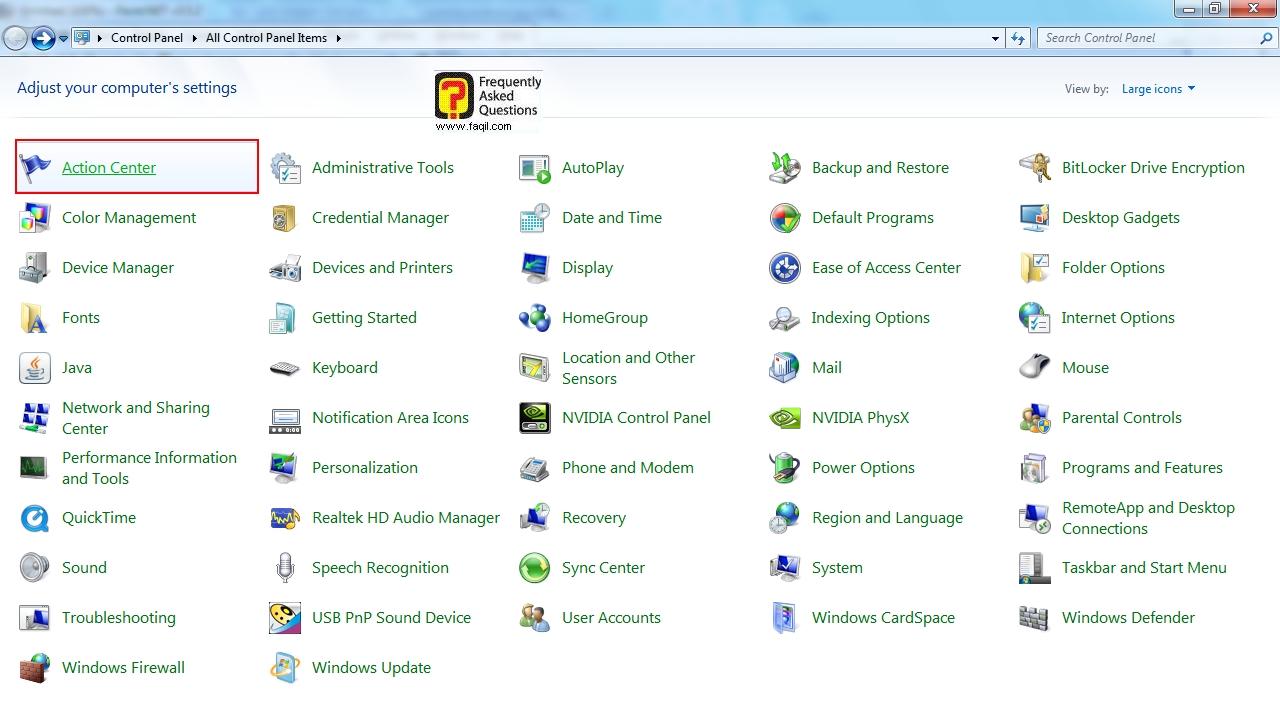Expand the address bar history dropdown arrow
The width and height of the screenshot is (1280, 704).
[995, 38]
